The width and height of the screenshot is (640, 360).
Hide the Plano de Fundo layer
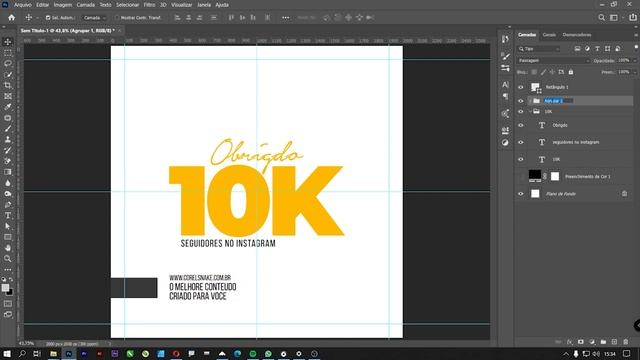tap(521, 194)
